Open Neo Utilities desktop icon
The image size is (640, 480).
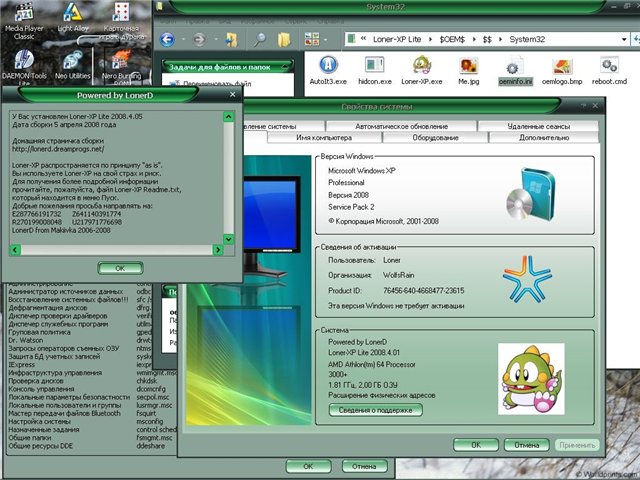click(73, 65)
